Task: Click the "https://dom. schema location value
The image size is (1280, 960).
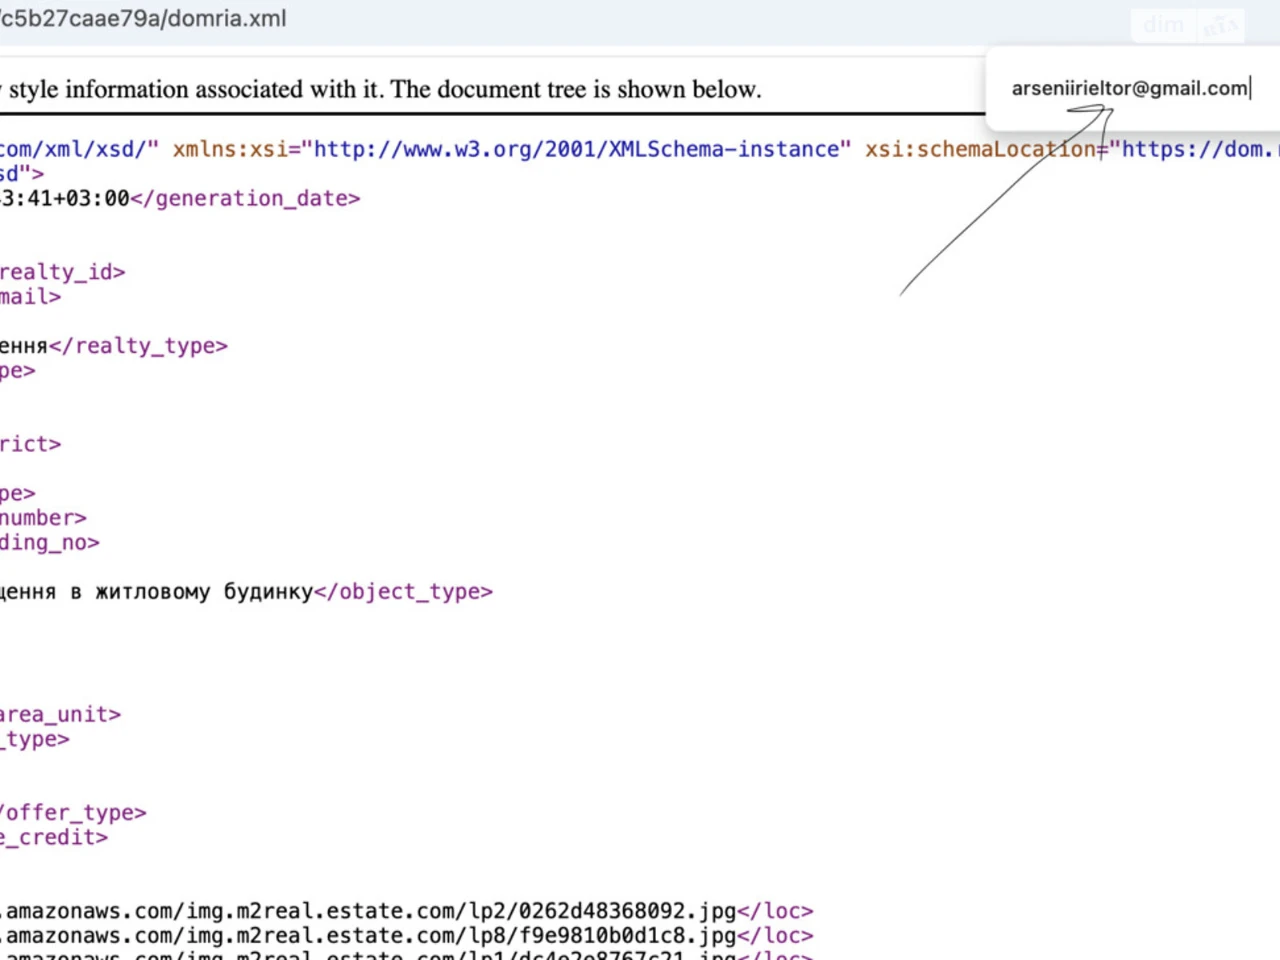Action: (1194, 149)
